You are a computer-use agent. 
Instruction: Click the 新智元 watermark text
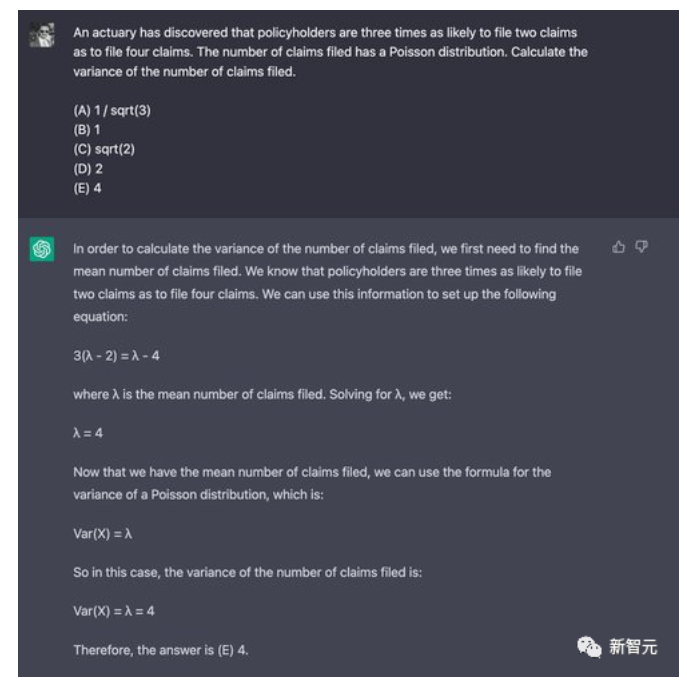click(634, 647)
